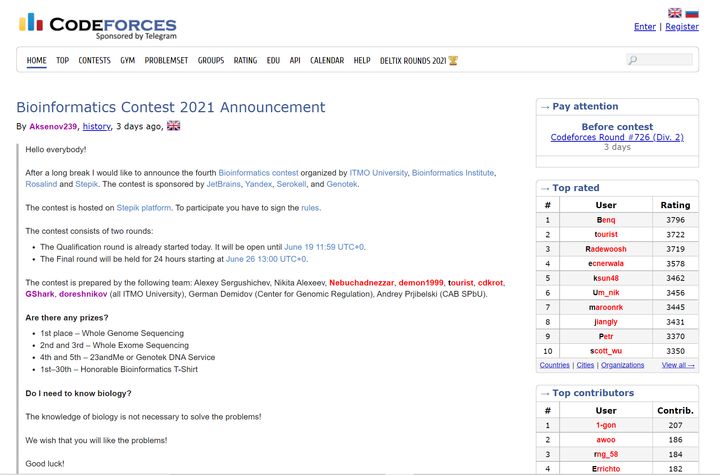Click the June 26 13:00 UTC+0 link
Viewport: 720px width, 475px height.
point(266,259)
